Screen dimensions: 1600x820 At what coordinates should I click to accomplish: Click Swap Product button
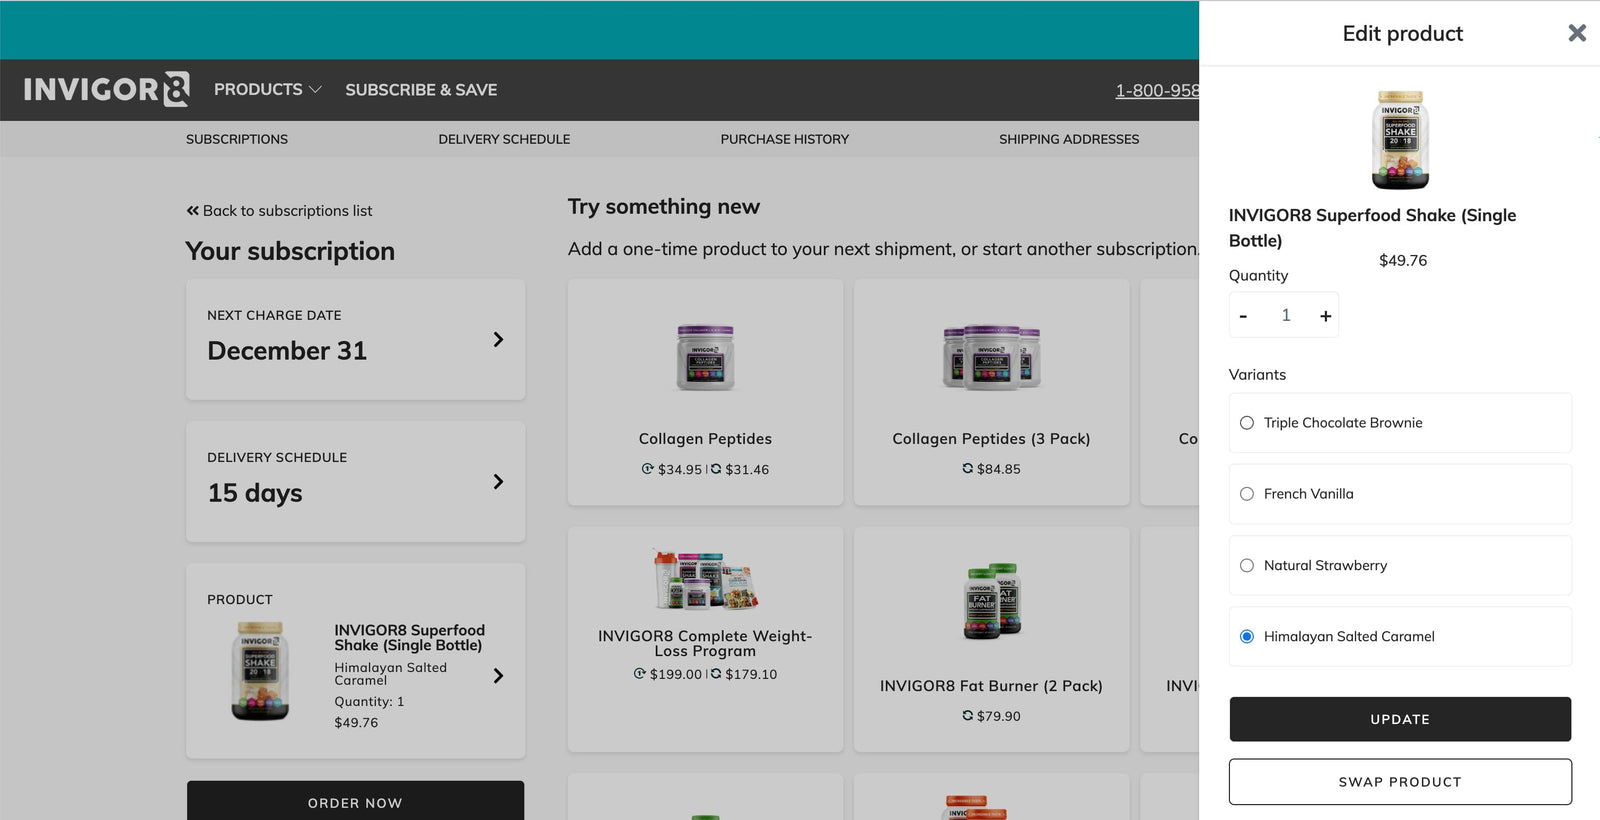(x=1399, y=781)
